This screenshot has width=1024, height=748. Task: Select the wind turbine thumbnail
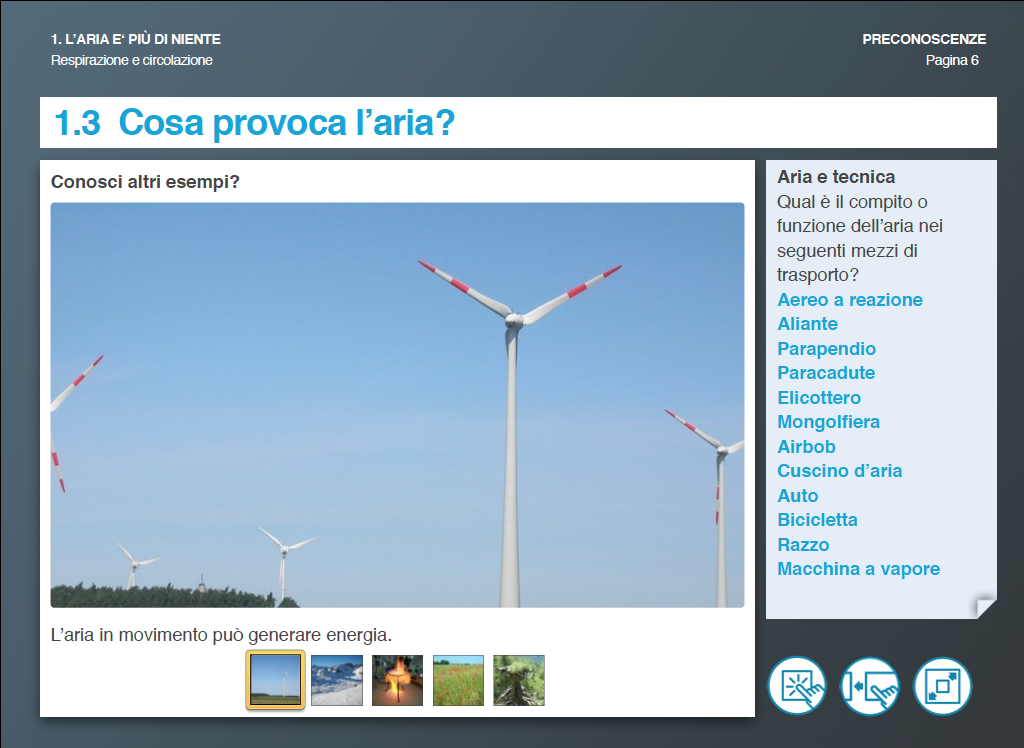(275, 681)
